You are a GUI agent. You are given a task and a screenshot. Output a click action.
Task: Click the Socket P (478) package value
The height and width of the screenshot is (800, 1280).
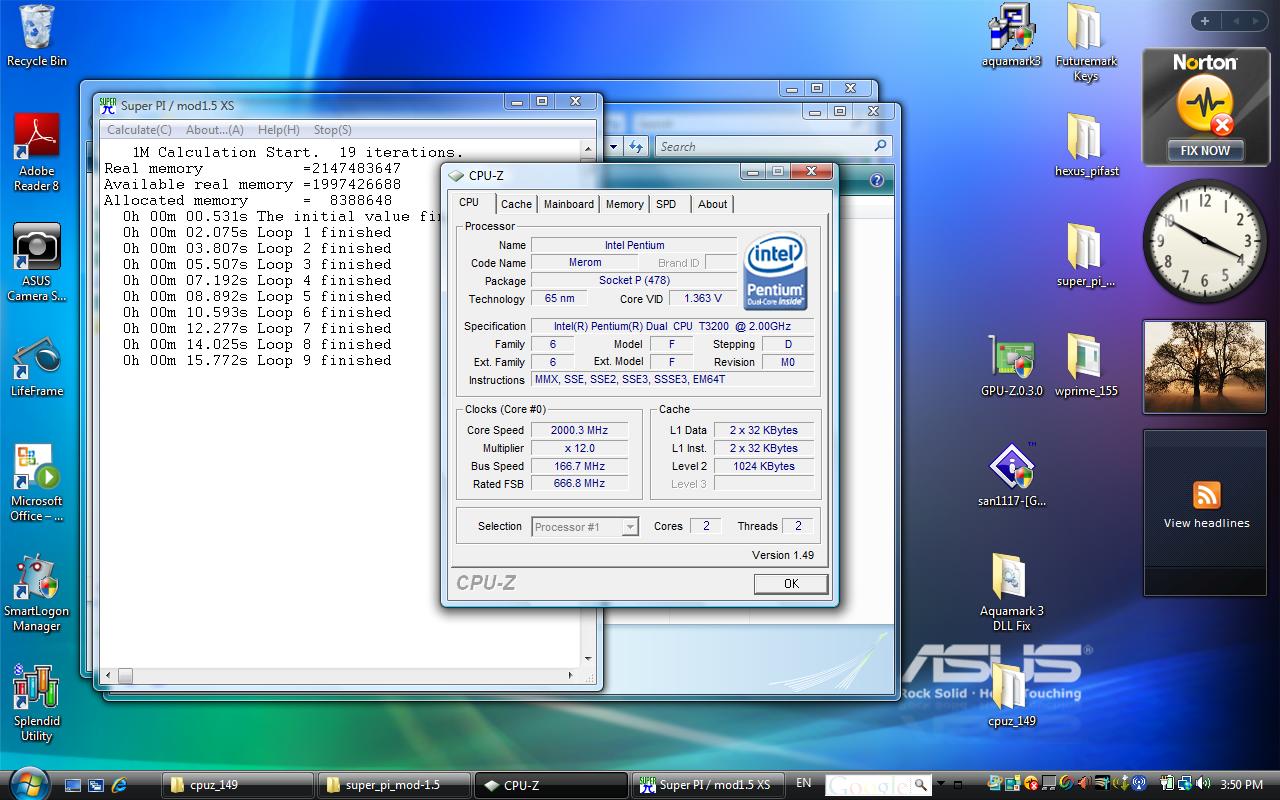click(634, 280)
